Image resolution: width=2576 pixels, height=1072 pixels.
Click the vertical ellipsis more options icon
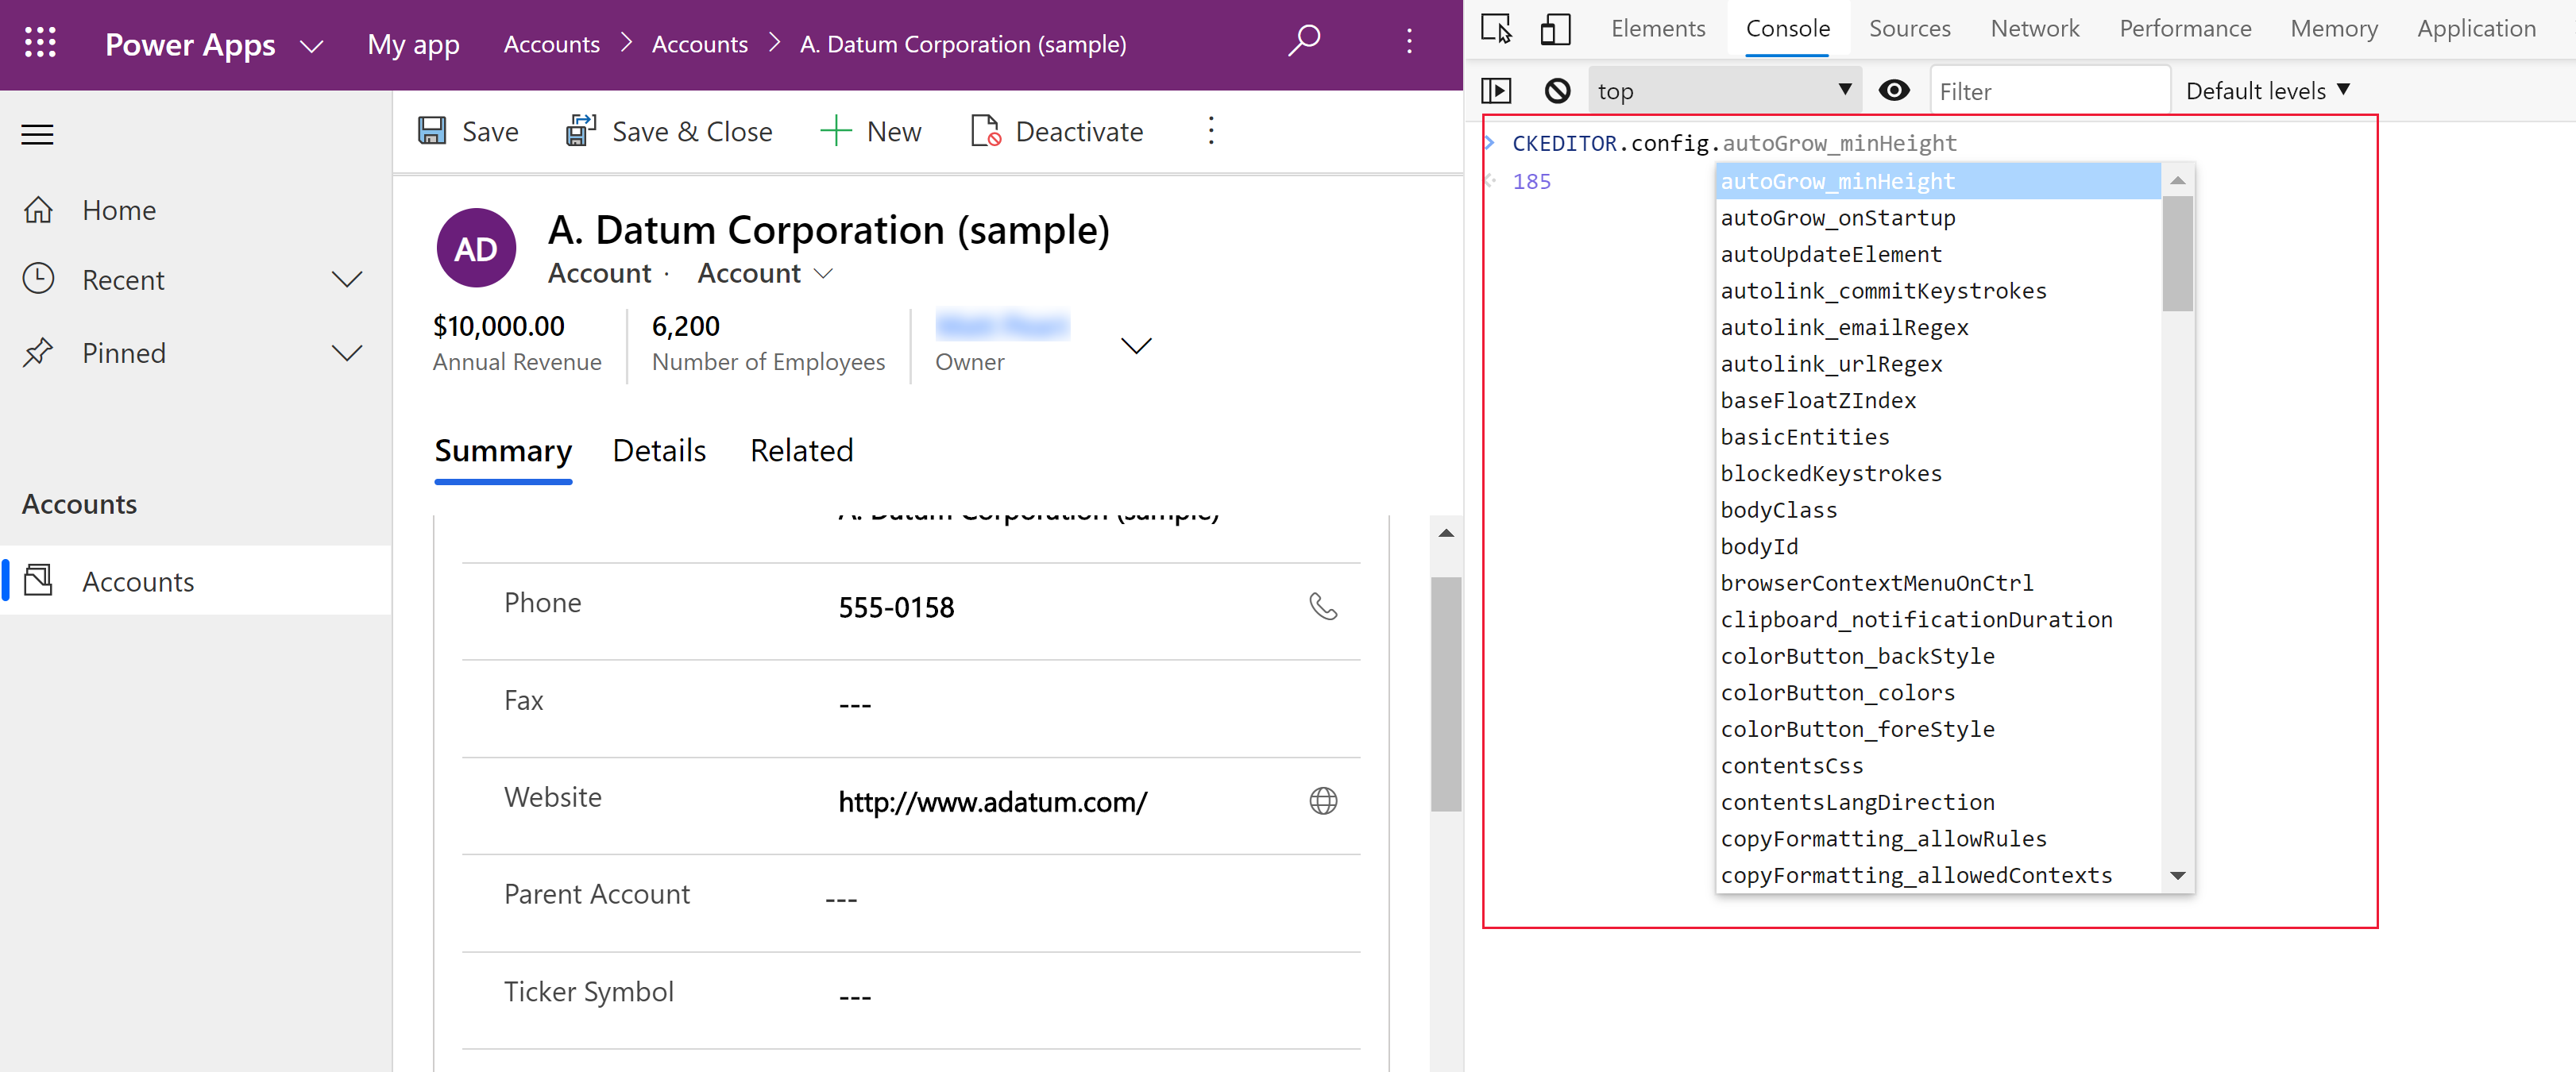[1211, 131]
